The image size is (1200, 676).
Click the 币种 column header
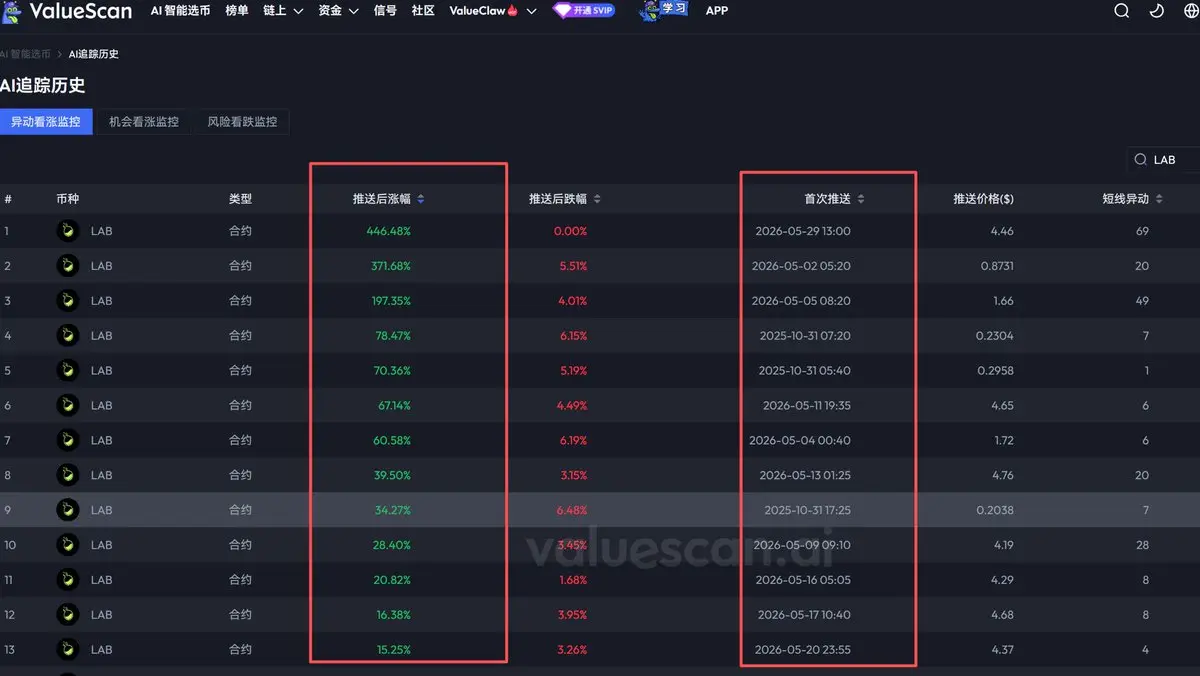click(x=68, y=199)
